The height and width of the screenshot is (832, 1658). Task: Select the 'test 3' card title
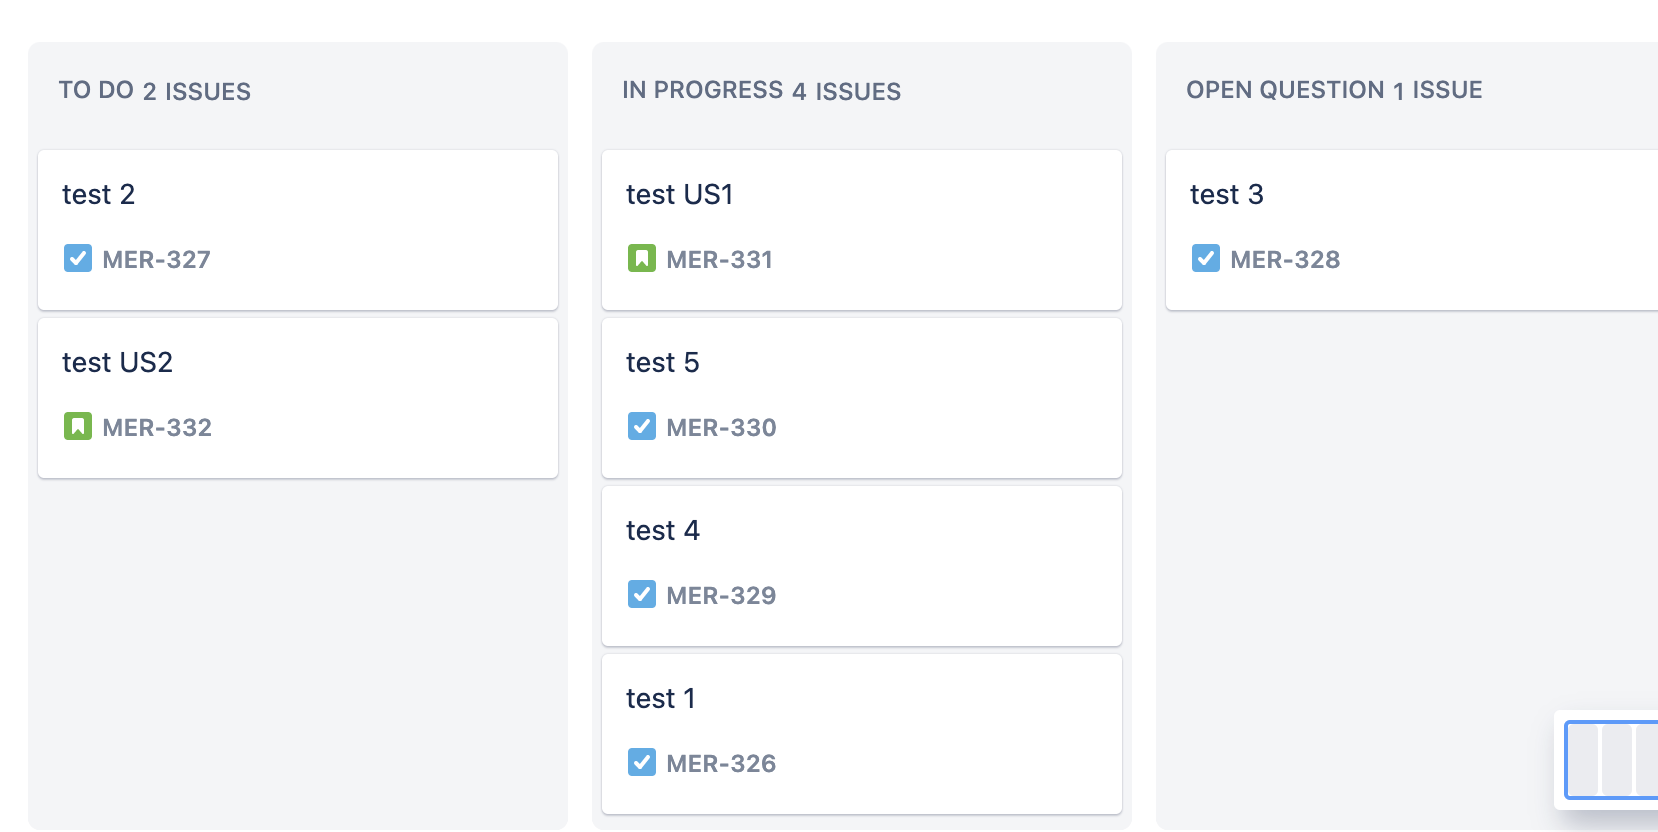pos(1226,194)
